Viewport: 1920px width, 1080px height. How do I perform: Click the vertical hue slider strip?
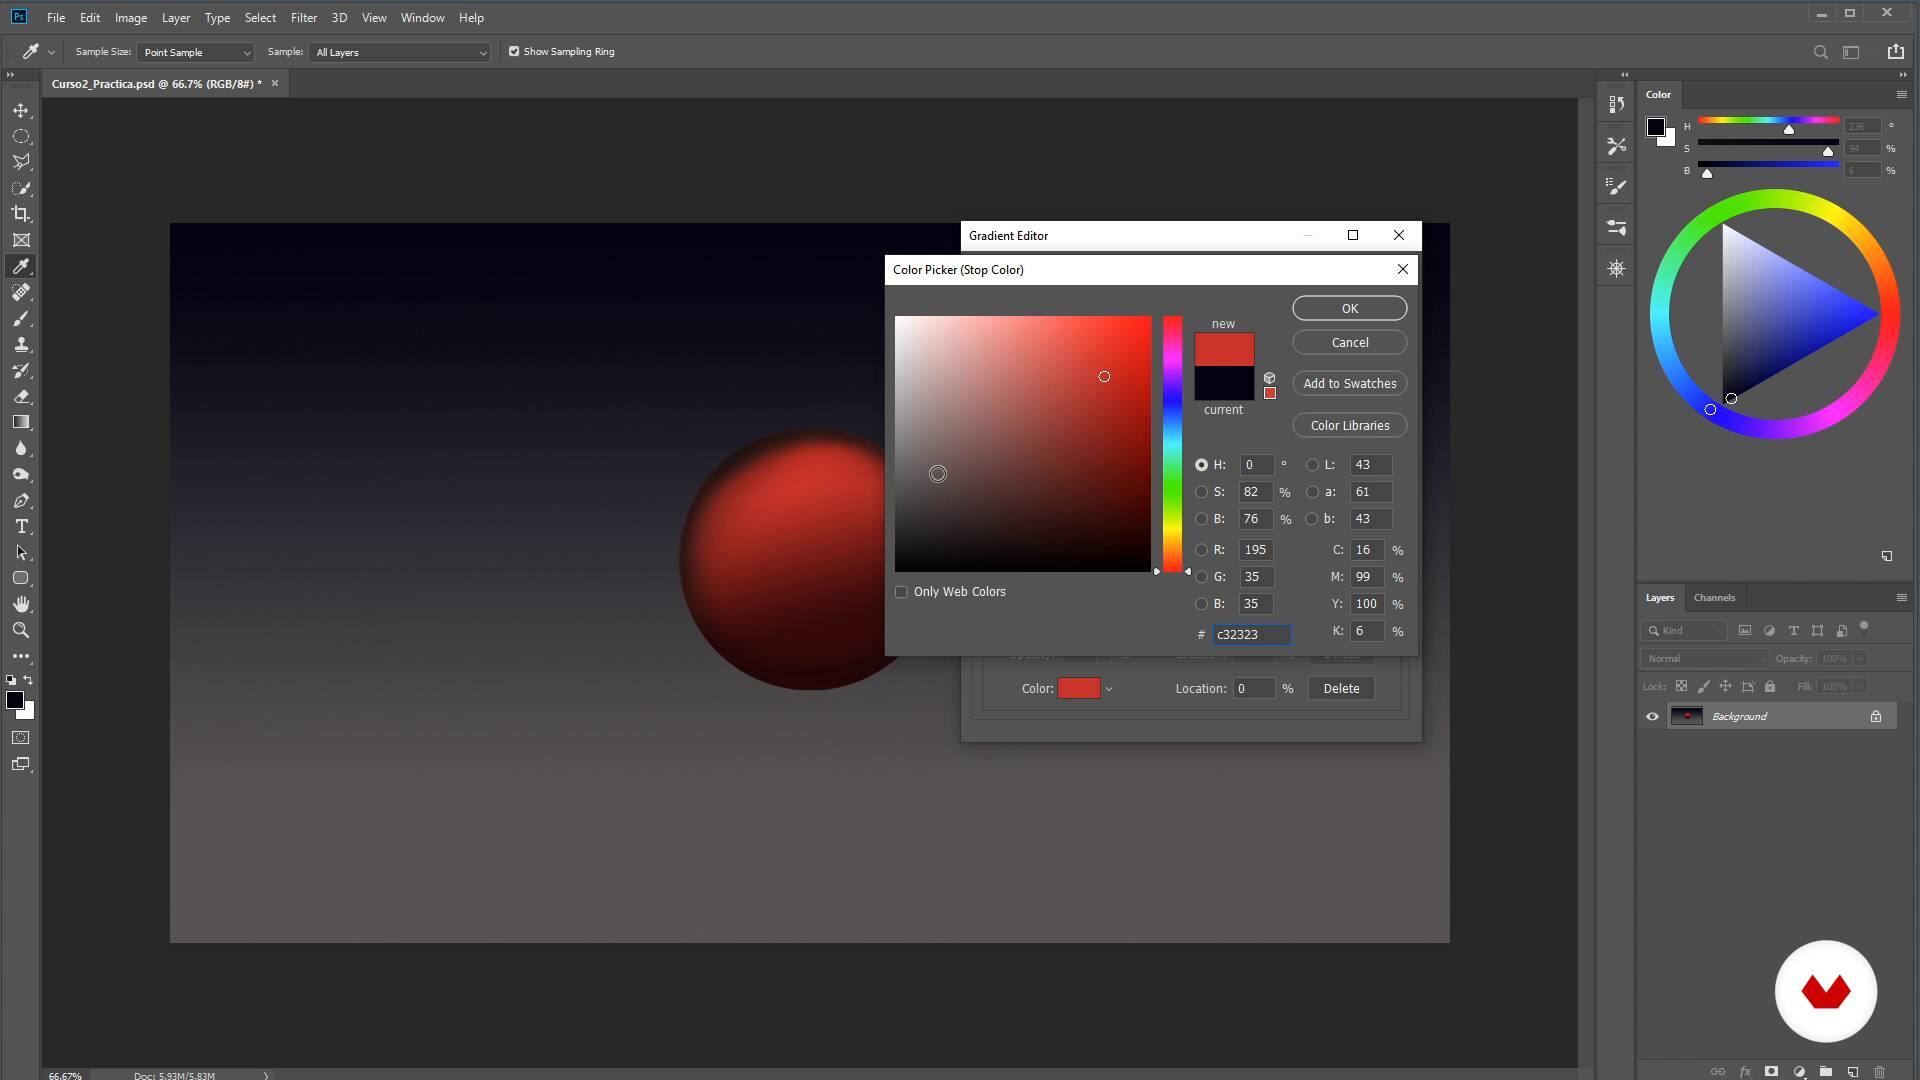click(1172, 444)
